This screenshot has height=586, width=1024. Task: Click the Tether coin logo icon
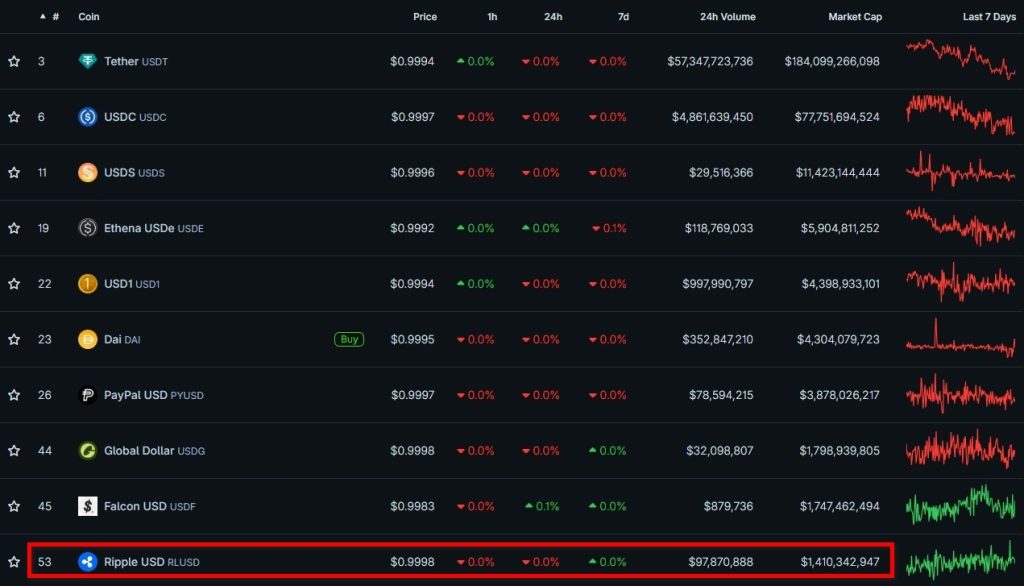pos(88,61)
